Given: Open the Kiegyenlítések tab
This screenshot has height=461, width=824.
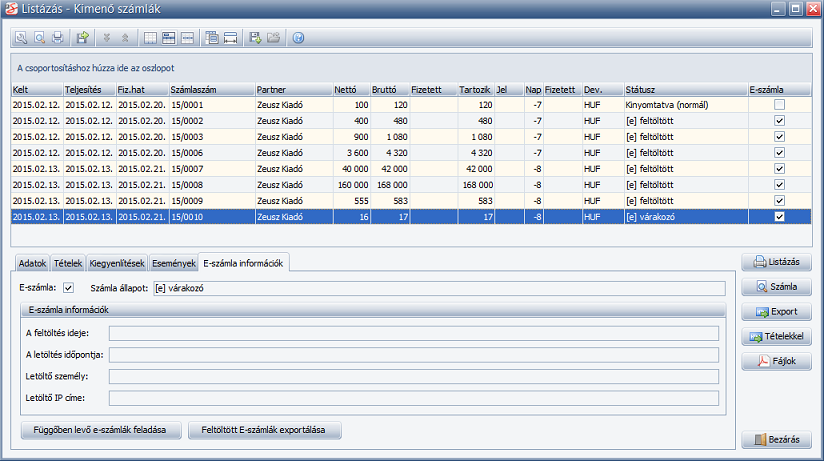Looking at the screenshot, I should [117, 263].
